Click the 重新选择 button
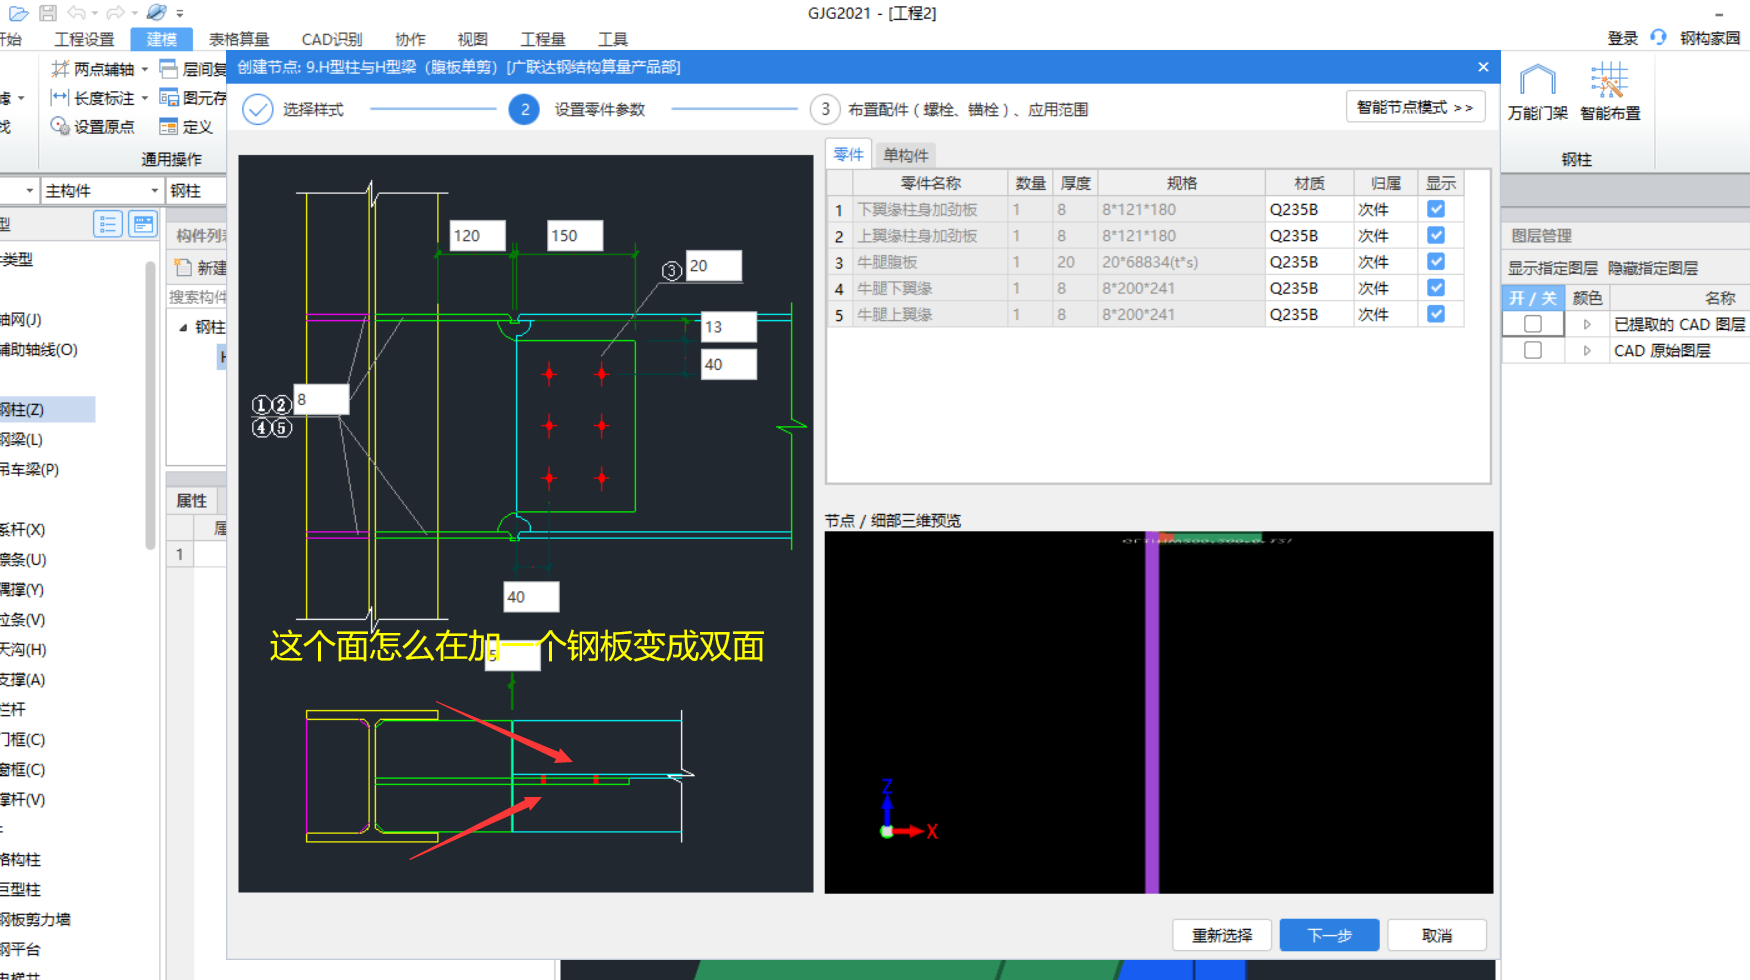Viewport: 1750px width, 980px height. point(1222,935)
